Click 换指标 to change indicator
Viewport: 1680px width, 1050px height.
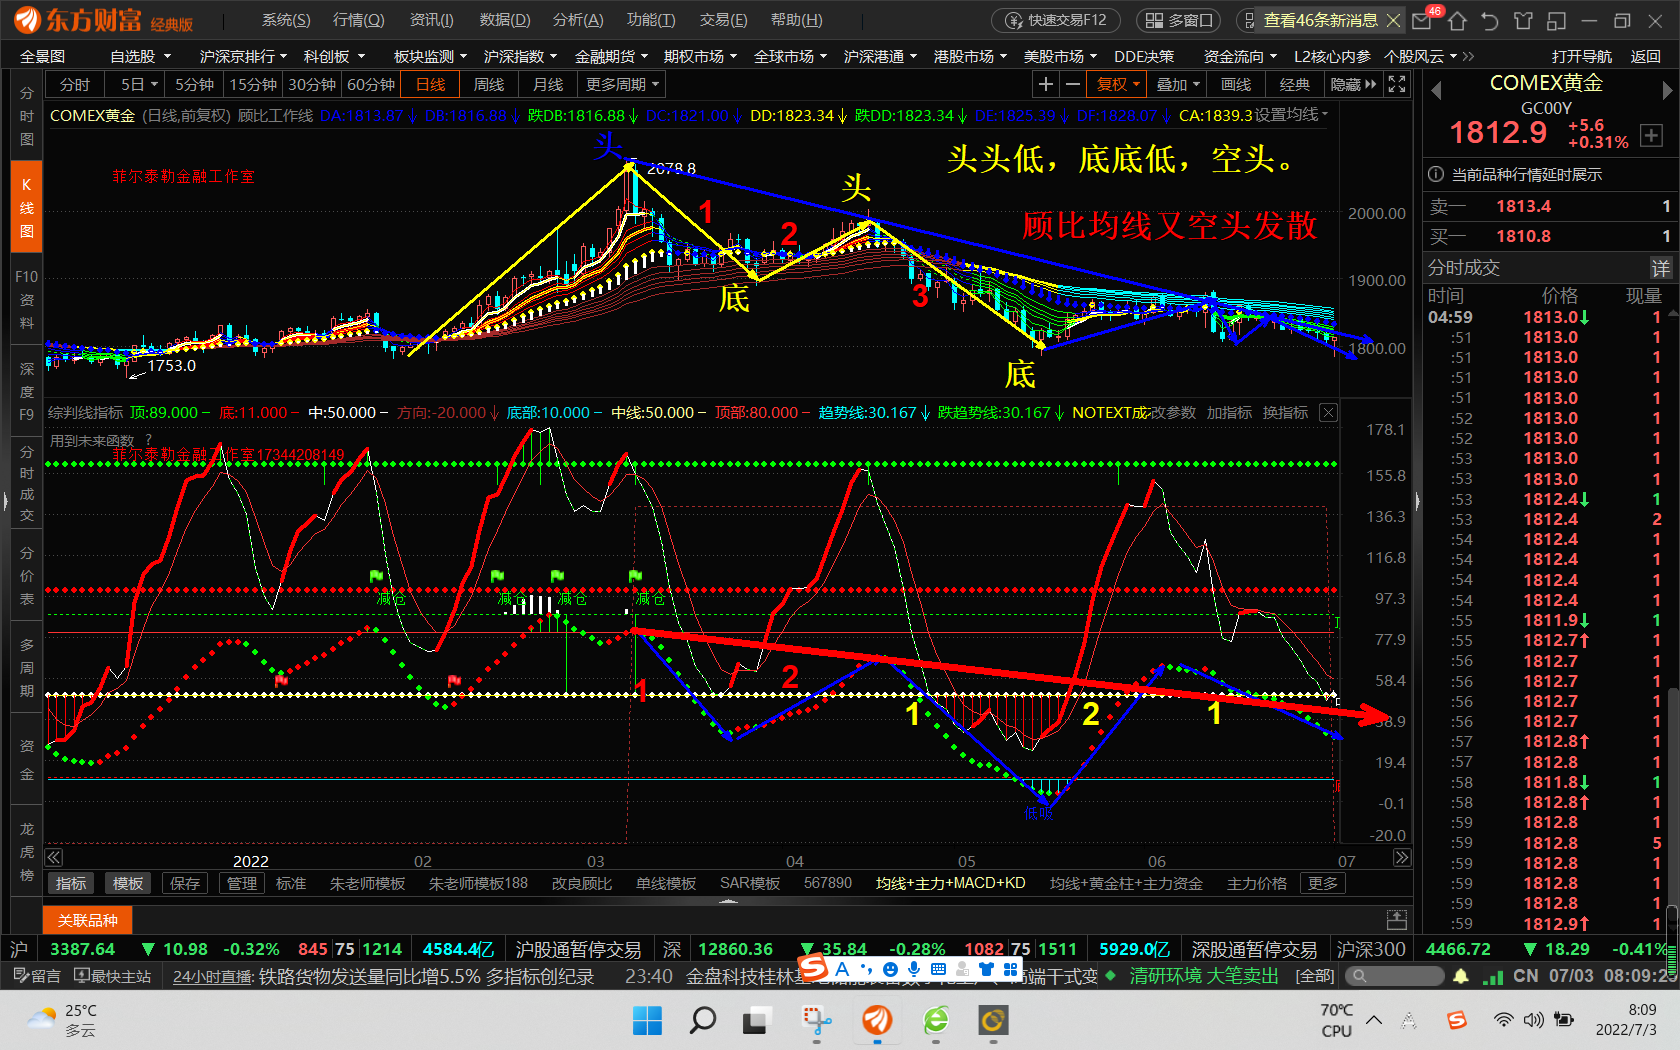1285,413
